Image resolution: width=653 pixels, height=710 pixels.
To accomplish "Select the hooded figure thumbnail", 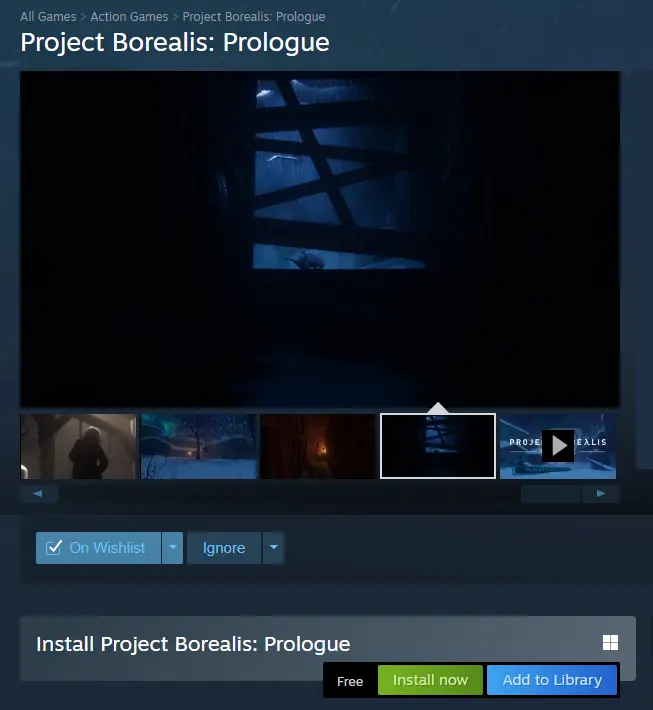I will [78, 446].
